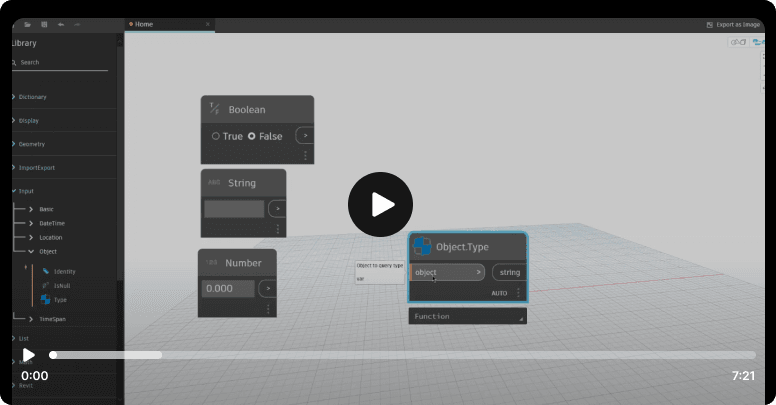
Task: Expand the Display library category
Action: click(26, 121)
